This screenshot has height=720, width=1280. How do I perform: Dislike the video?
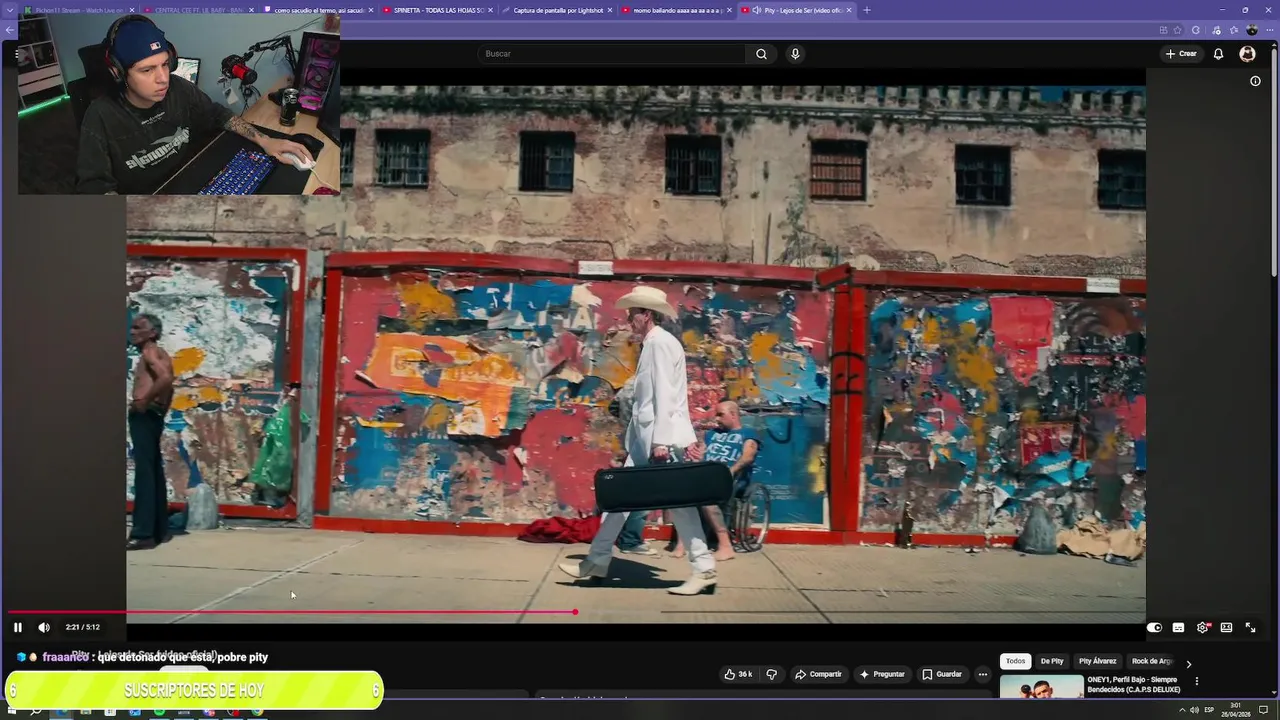click(771, 674)
